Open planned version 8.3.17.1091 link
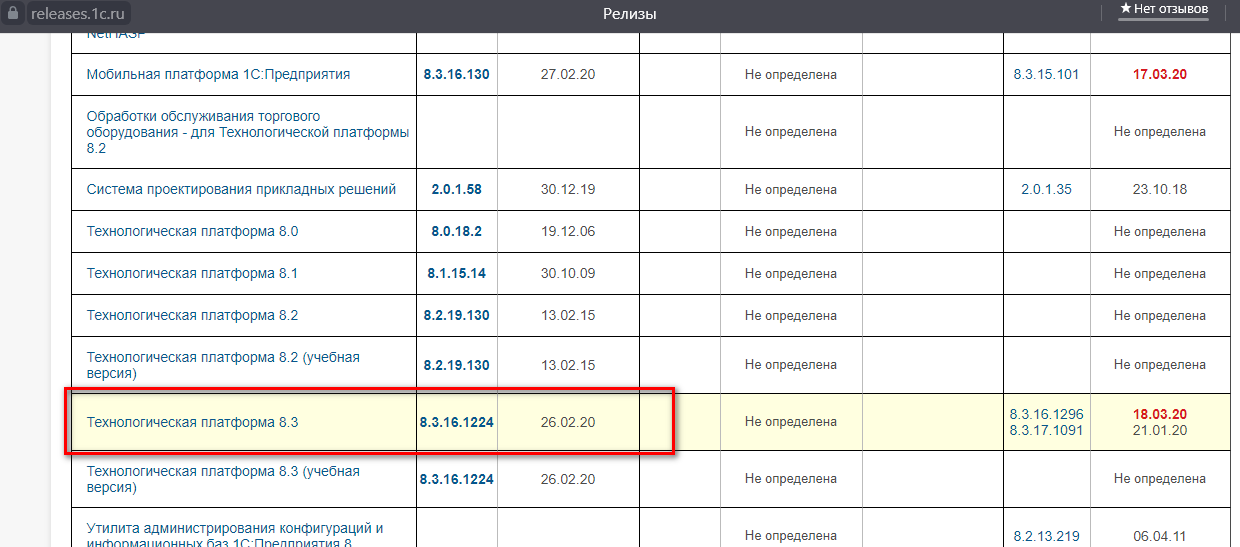1240x547 pixels. point(1046,430)
